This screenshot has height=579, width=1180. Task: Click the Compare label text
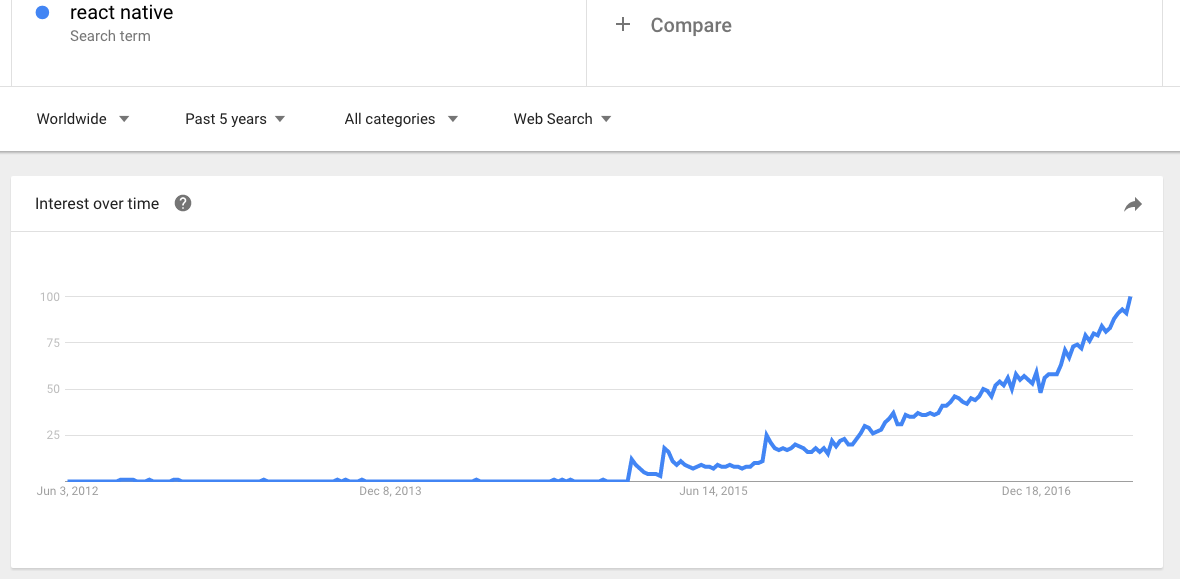[x=691, y=25]
